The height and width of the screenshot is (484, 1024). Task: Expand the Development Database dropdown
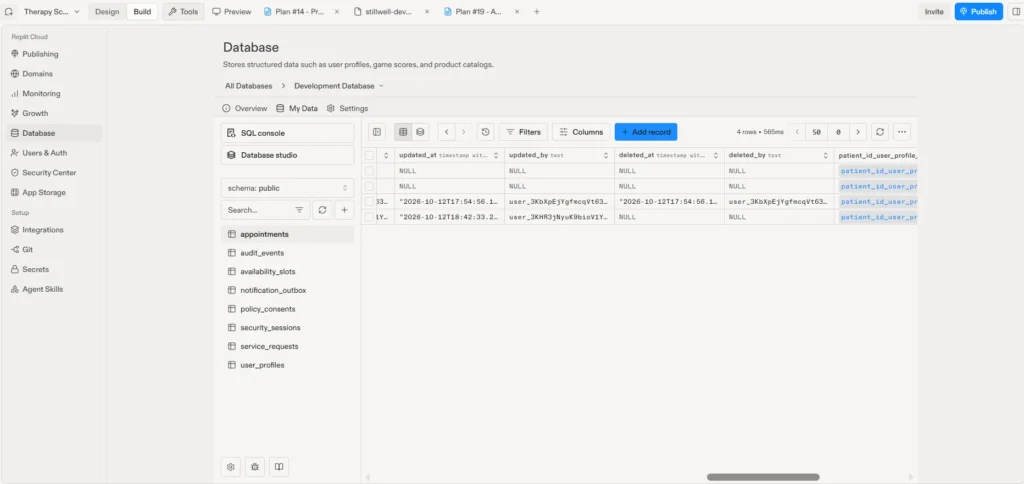pos(338,86)
